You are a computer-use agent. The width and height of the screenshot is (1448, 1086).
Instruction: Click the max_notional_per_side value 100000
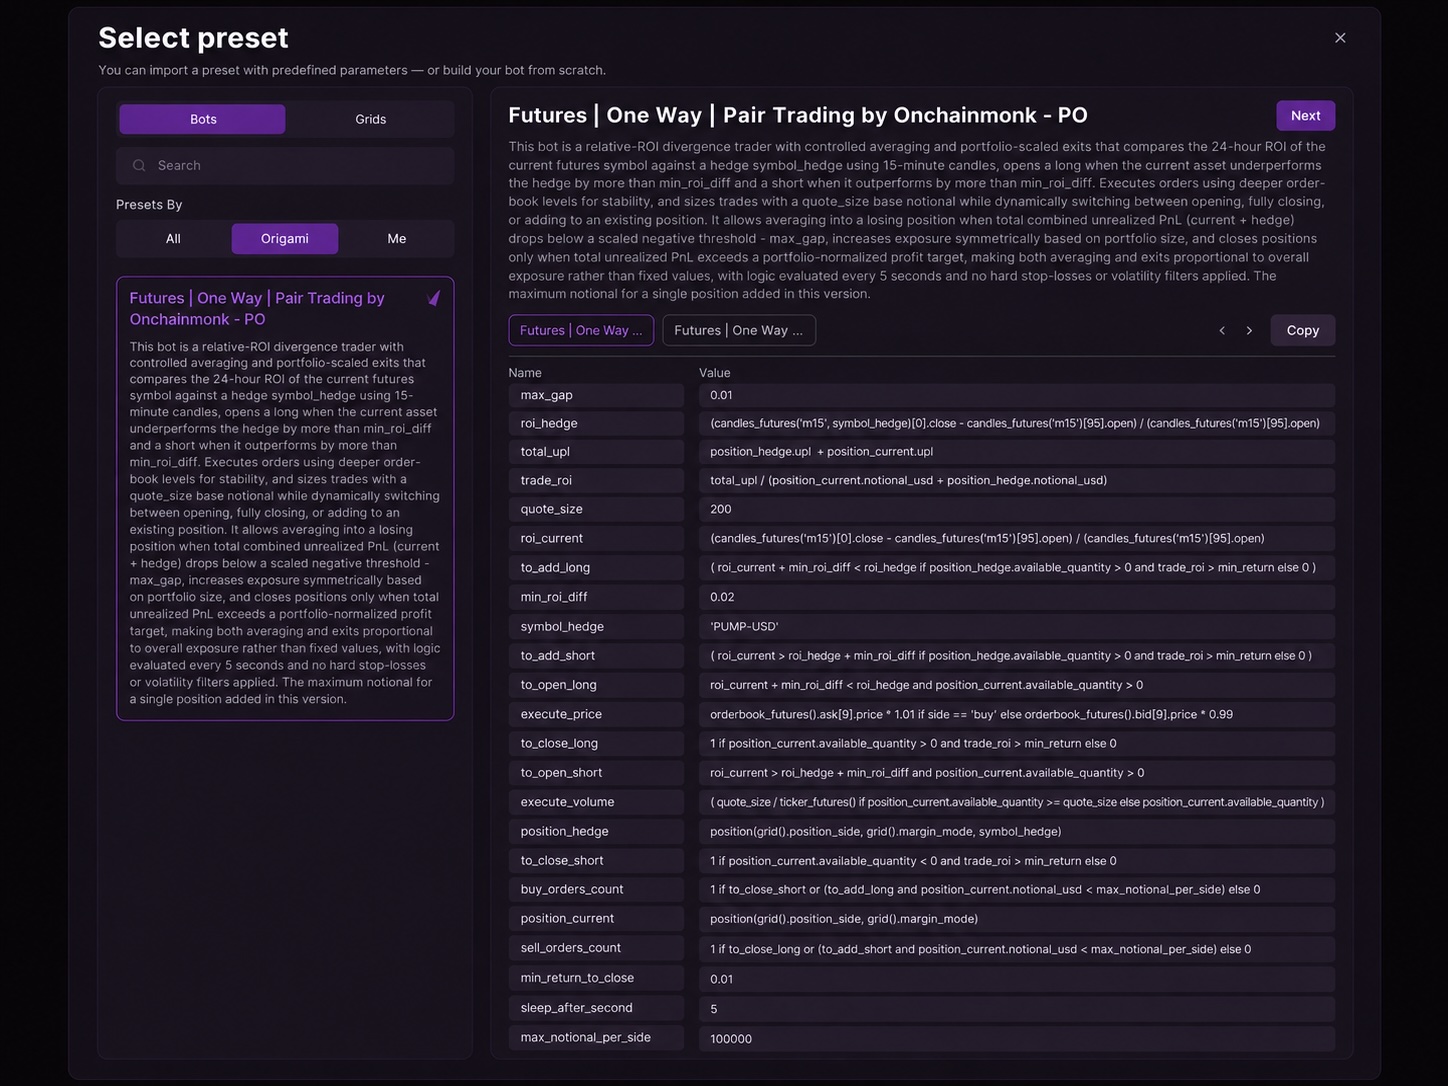pos(1017,1039)
